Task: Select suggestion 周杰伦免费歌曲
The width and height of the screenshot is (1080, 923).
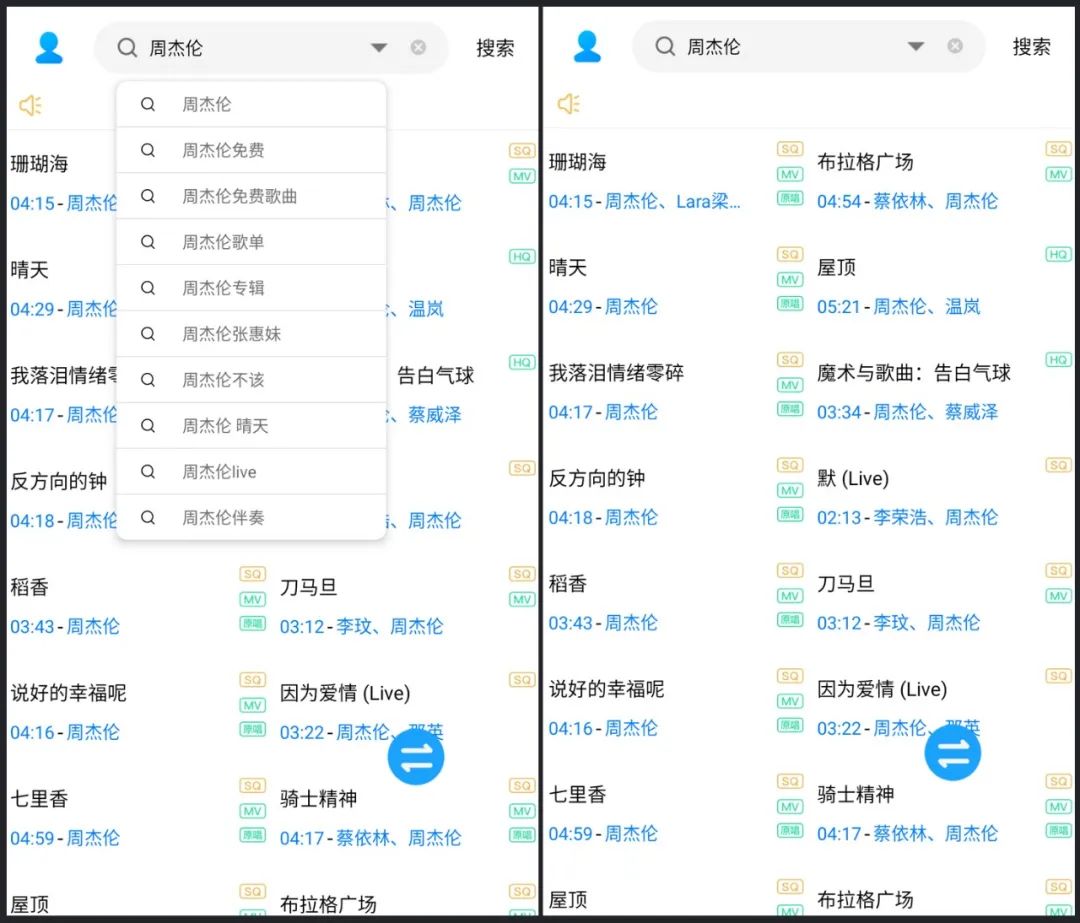Action: (x=251, y=196)
